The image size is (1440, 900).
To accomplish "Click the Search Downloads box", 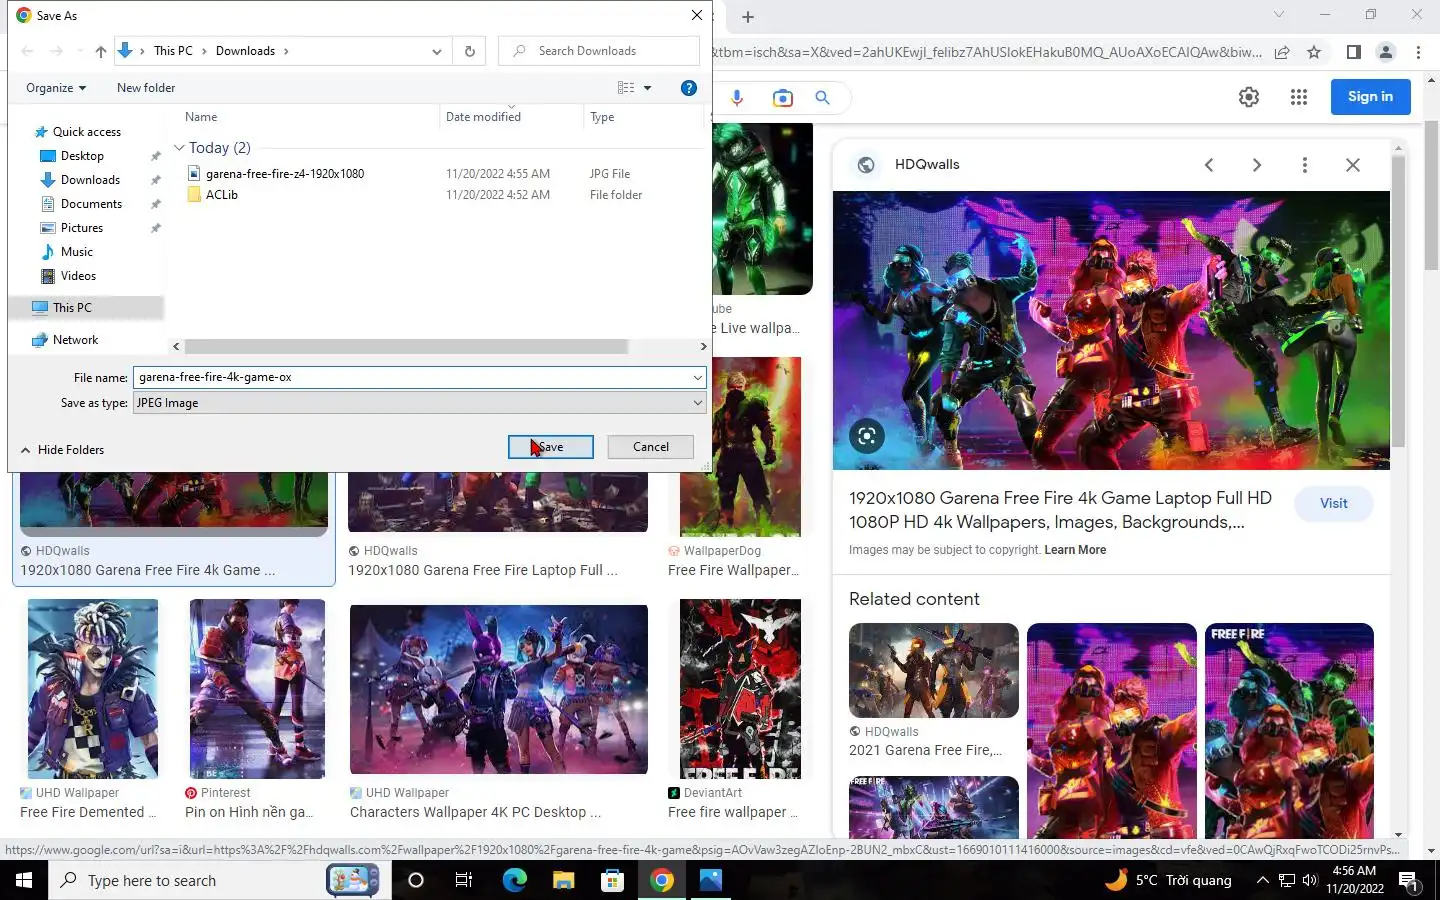I will [x=599, y=51].
